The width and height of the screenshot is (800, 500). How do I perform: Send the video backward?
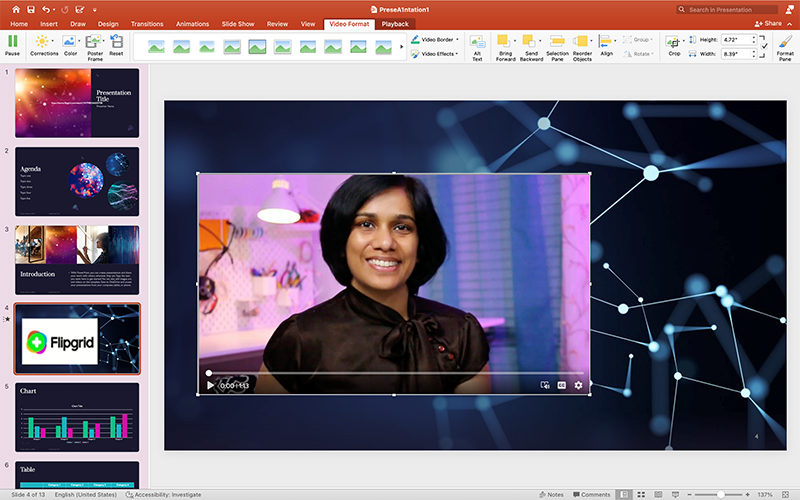pos(530,47)
